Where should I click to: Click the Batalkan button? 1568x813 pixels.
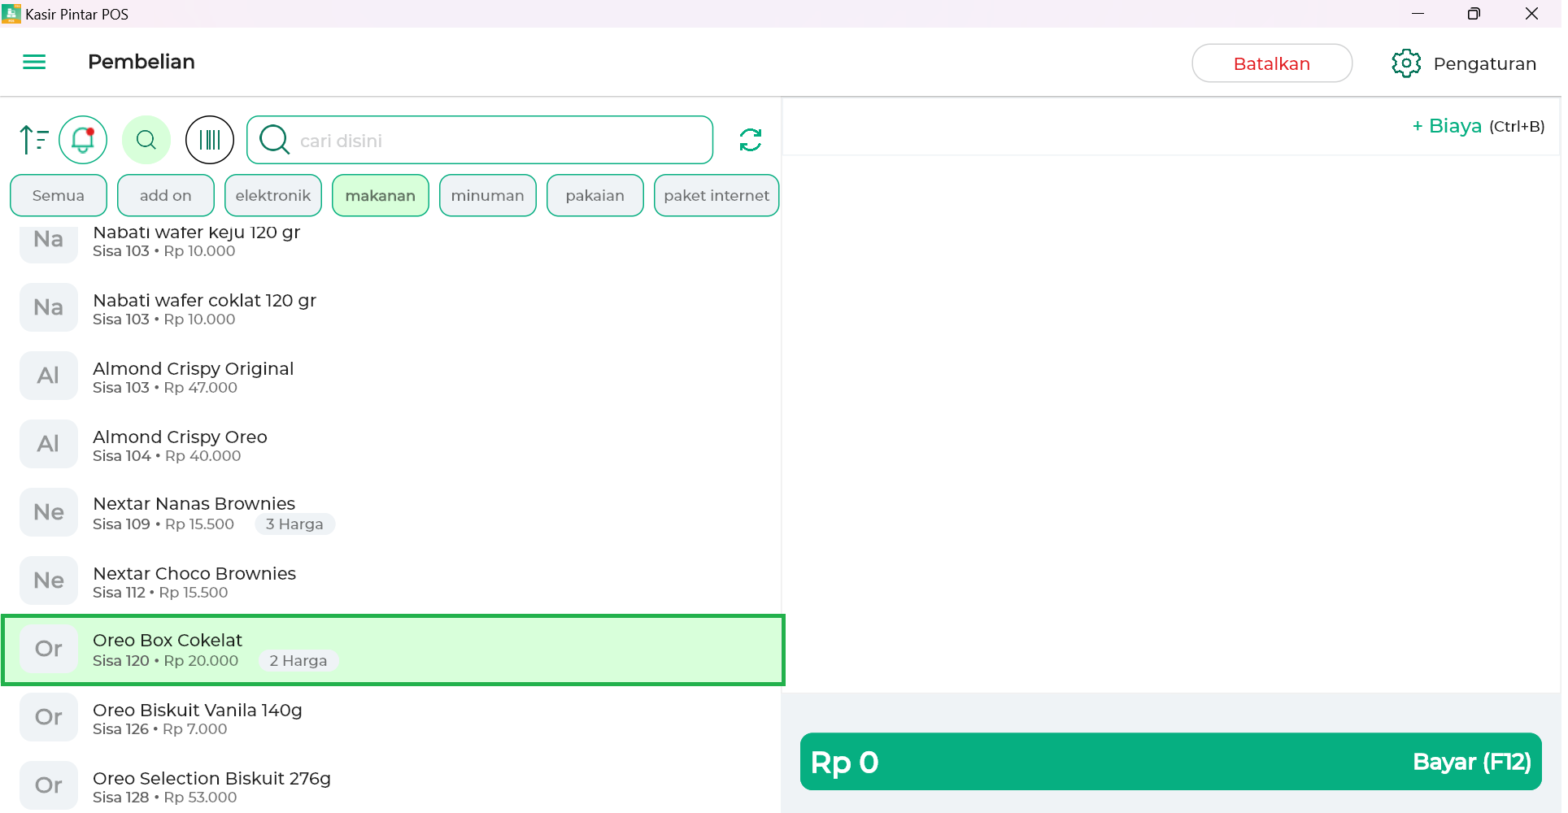pos(1271,62)
